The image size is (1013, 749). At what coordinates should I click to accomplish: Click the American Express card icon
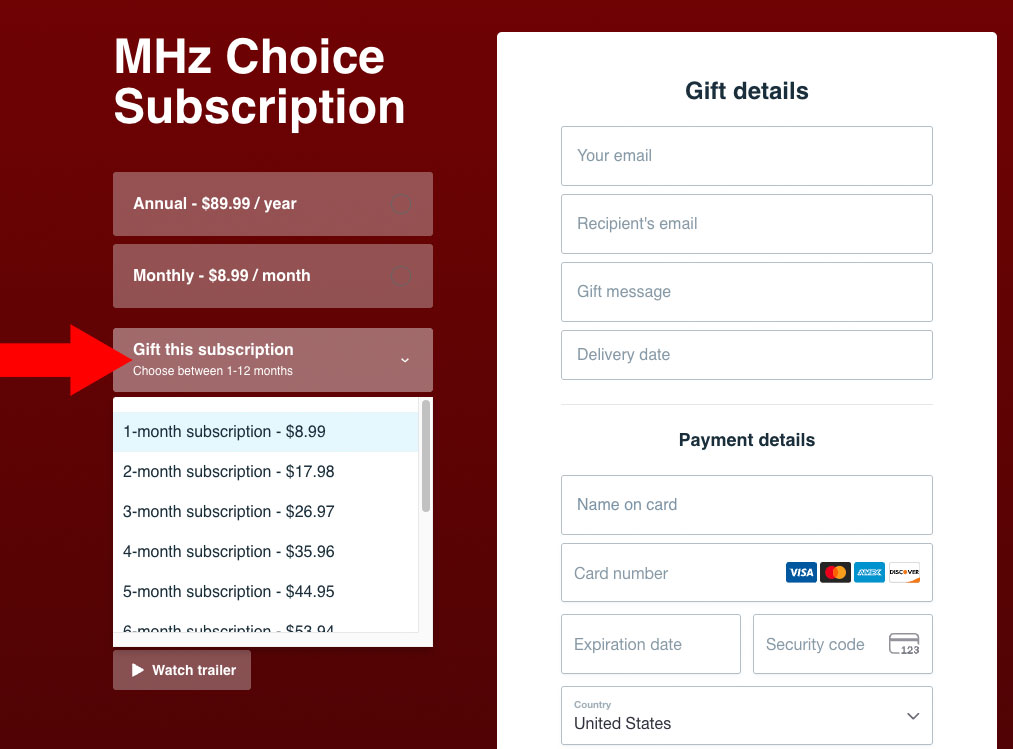pyautogui.click(x=869, y=573)
